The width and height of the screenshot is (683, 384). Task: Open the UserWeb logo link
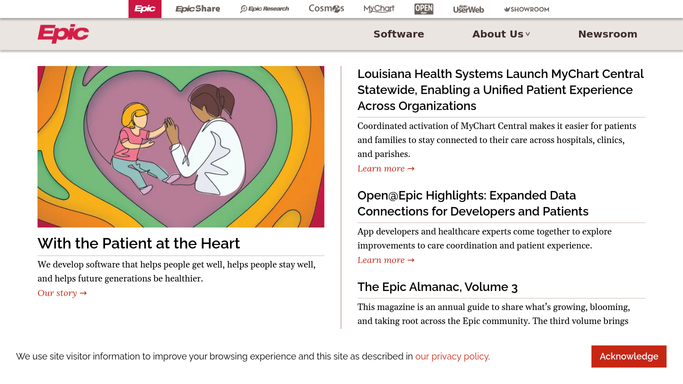(x=468, y=9)
